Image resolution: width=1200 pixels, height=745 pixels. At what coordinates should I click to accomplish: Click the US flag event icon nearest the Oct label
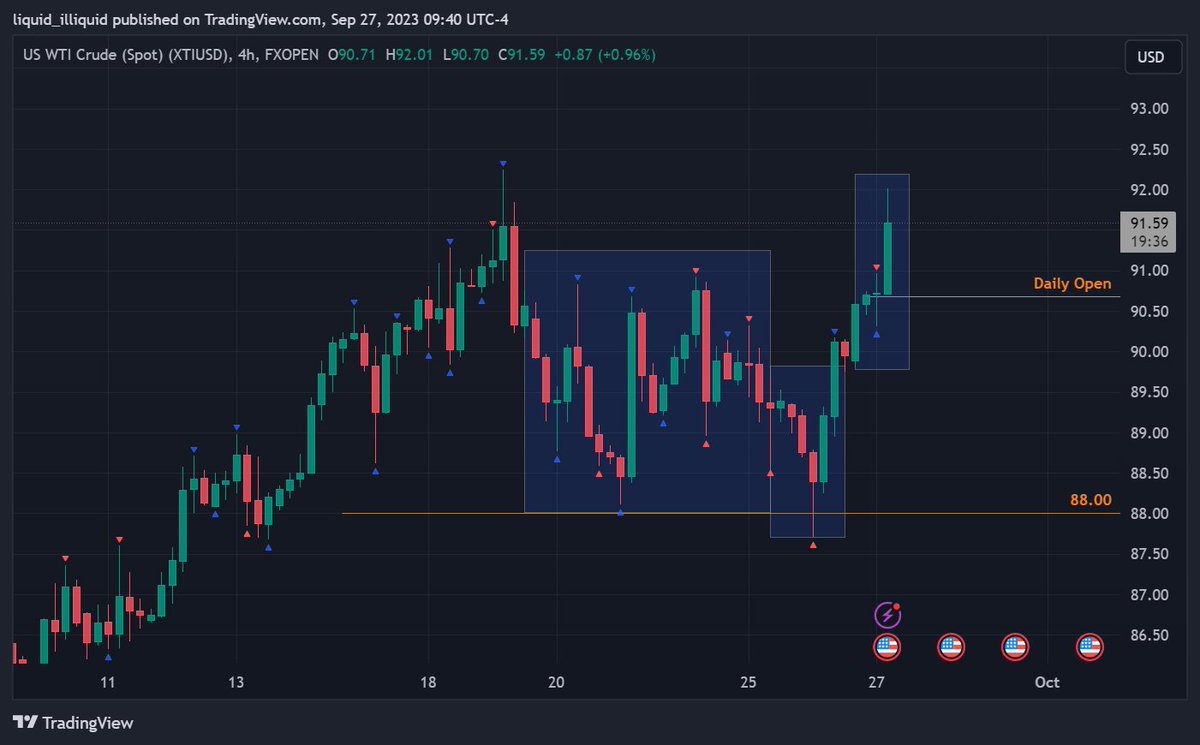(x=1089, y=647)
